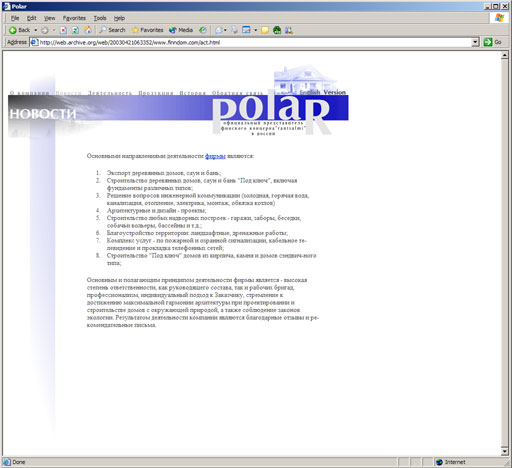Click the Stop loading icon
The width and height of the screenshot is (512, 468).
point(63,30)
